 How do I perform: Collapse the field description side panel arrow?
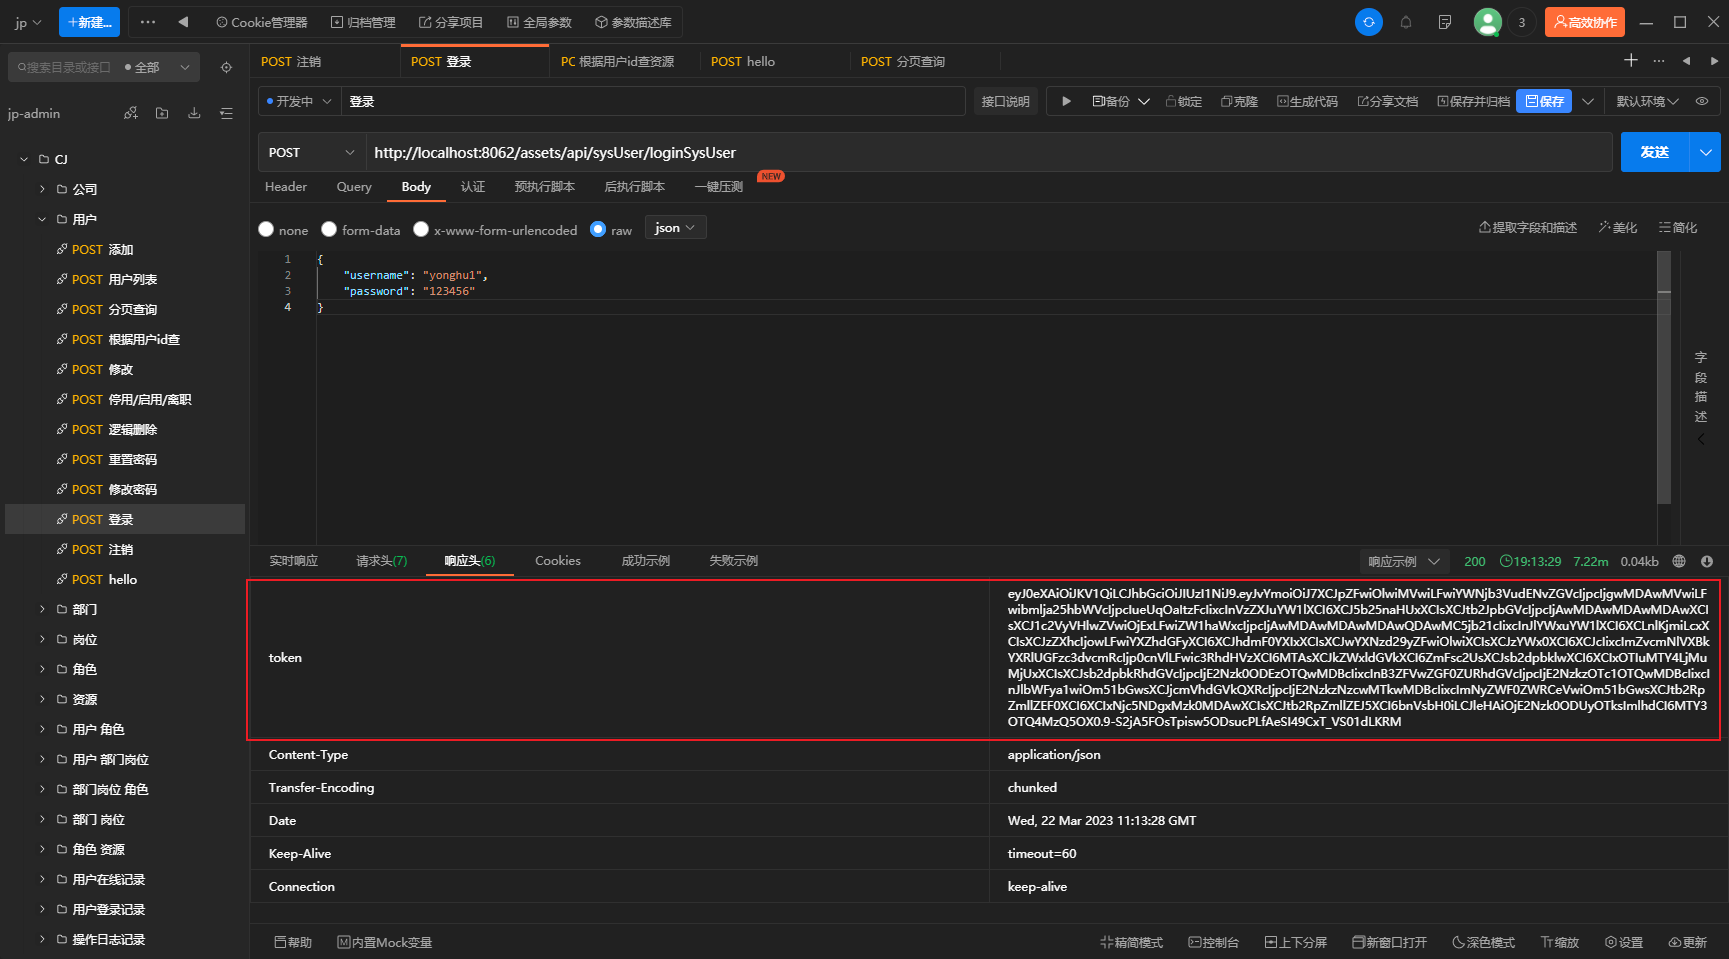1700,438
